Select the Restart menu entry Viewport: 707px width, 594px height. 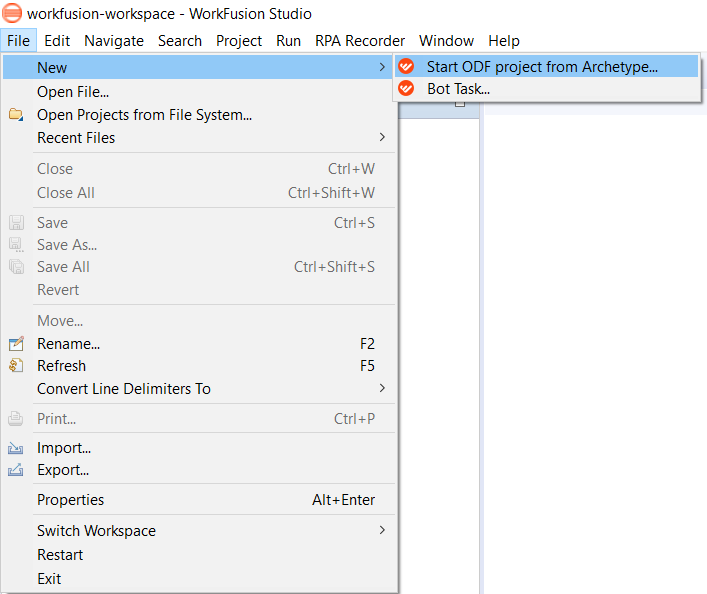198,555
